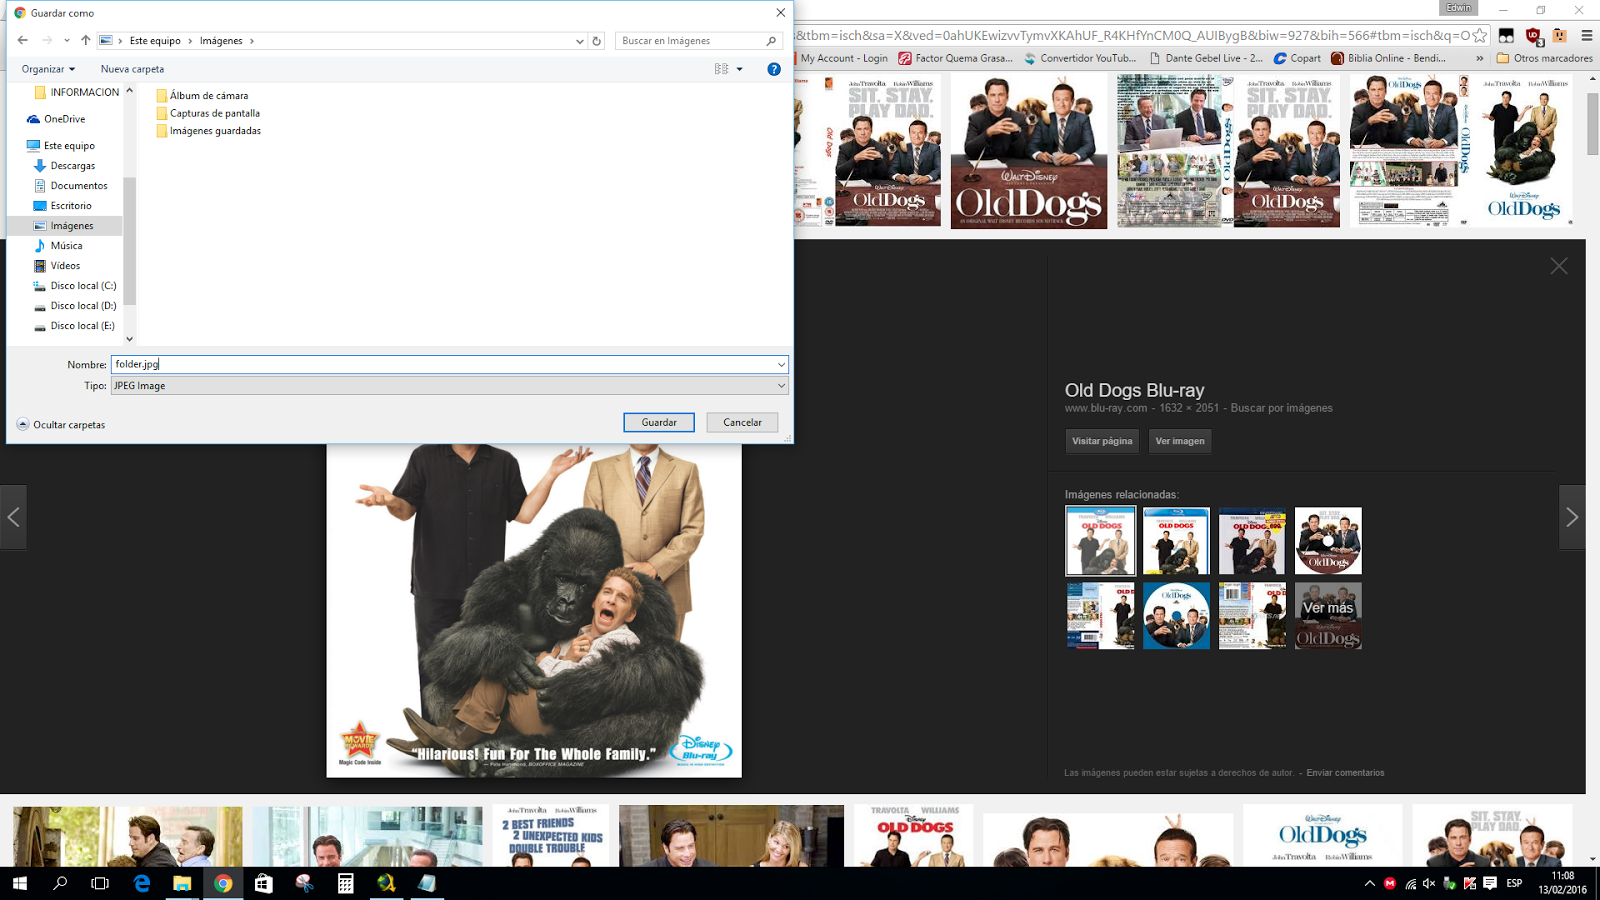Click the volume icon in system tray

click(x=1429, y=883)
